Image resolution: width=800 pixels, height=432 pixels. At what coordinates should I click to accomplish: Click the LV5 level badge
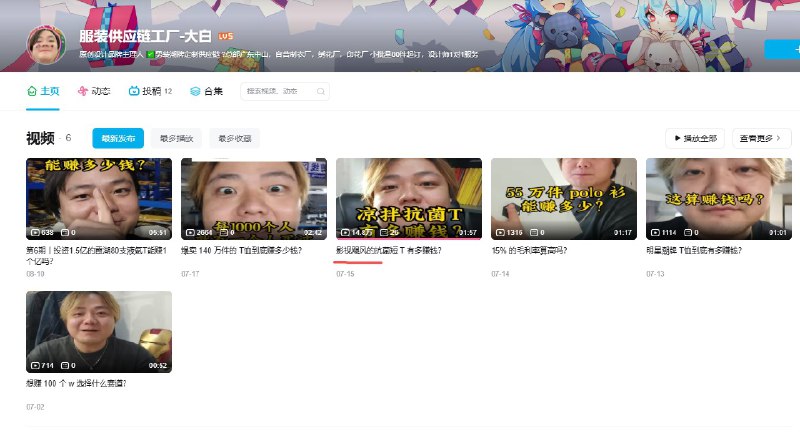click(x=226, y=36)
